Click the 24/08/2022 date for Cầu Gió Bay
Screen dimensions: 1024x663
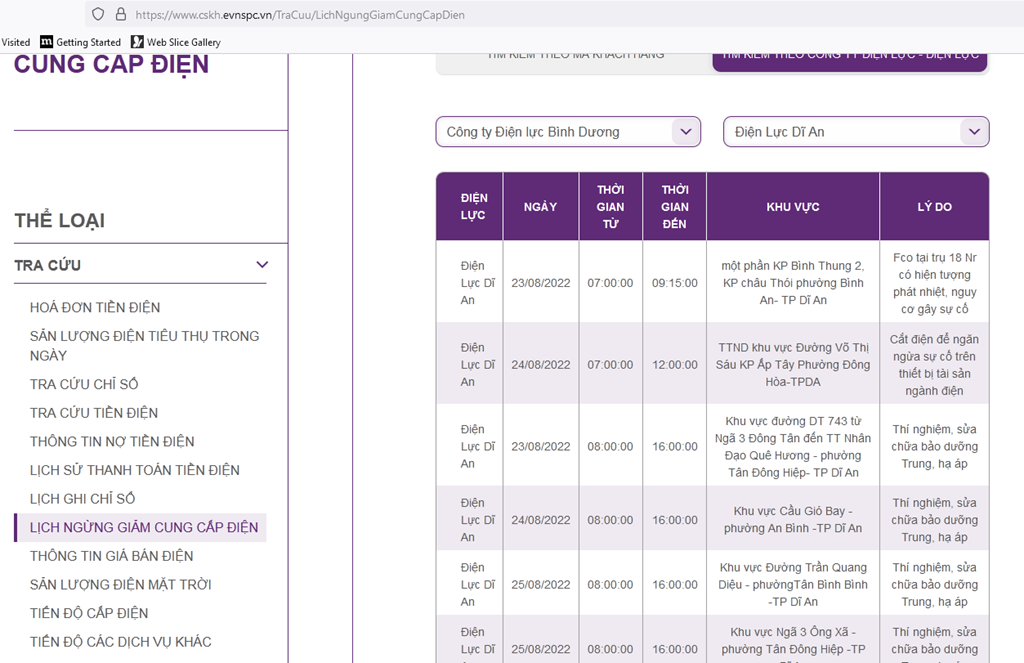pyautogui.click(x=541, y=520)
